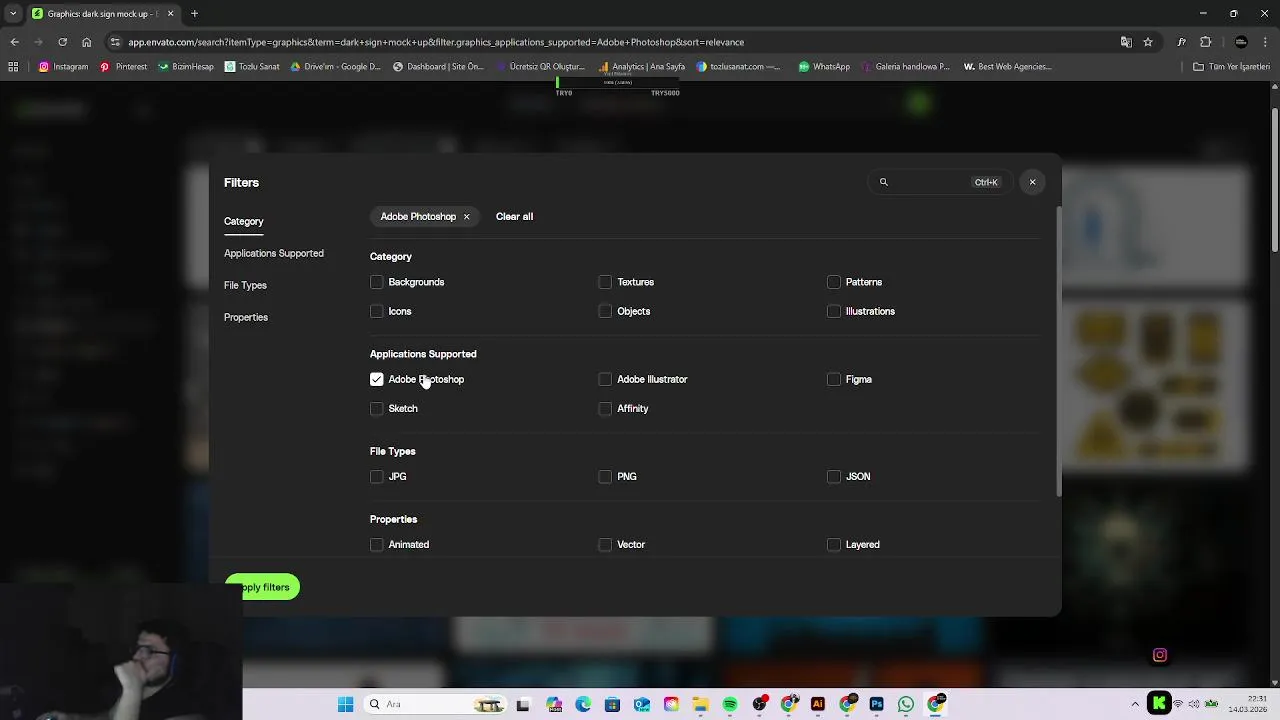Screen dimensions: 1280x720
Task: Enable the Animated property checkbox
Action: point(377,544)
